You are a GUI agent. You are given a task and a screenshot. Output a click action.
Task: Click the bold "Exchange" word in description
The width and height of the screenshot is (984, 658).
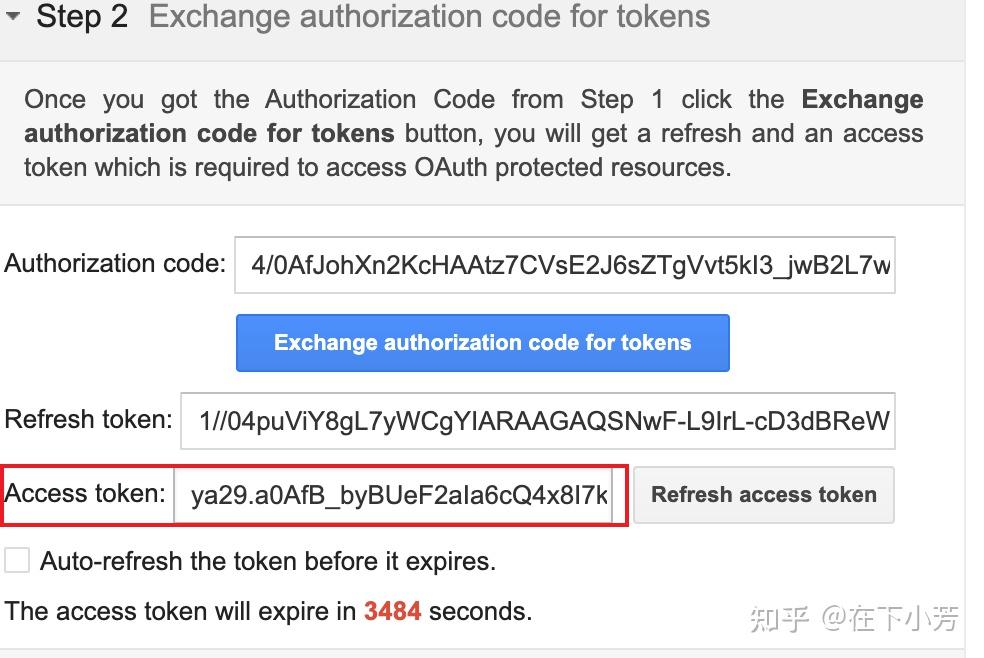pos(862,100)
